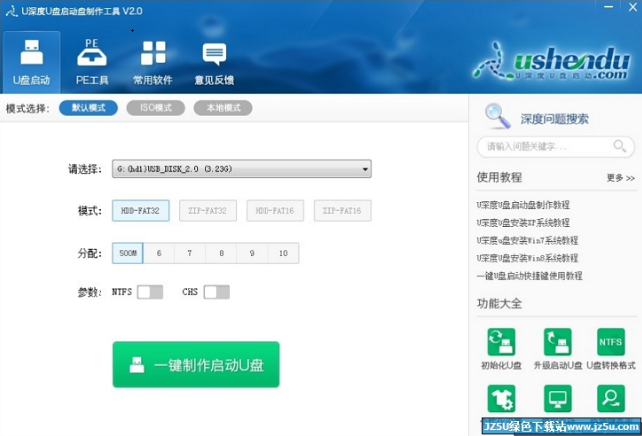Open the 一键U盘启动快捷键使用教程 link
642x436 pixels.
529,276
